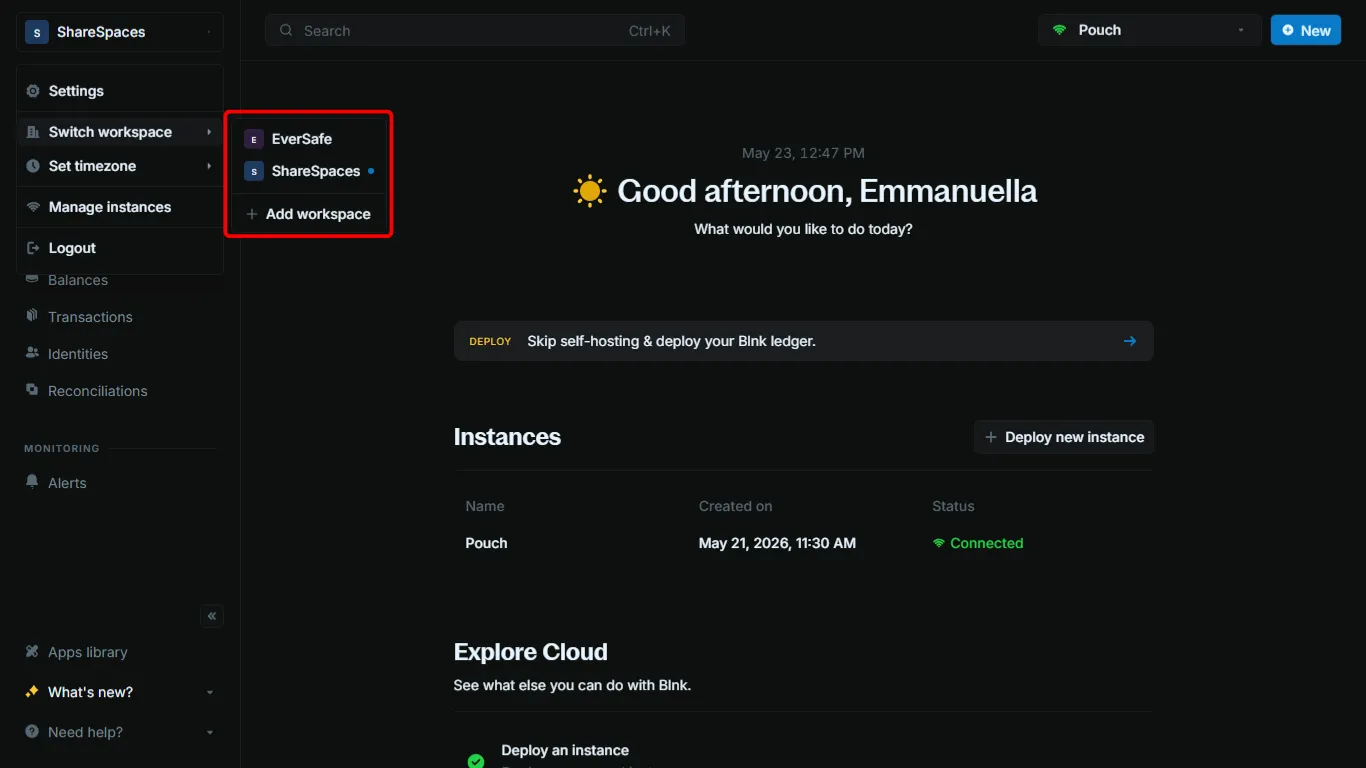Click the arrow on the deploy banner
Image resolution: width=1366 pixels, height=768 pixels.
coord(1130,341)
